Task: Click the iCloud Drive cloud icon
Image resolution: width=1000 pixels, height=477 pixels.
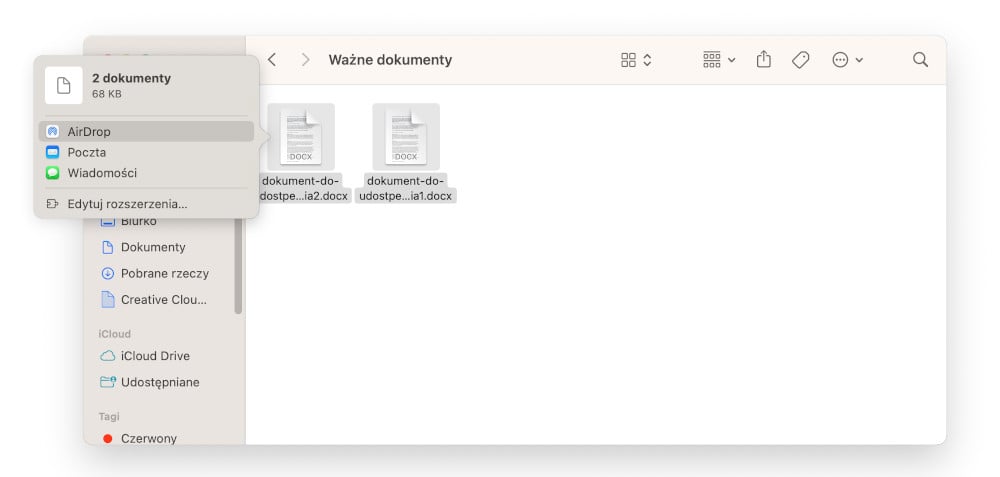Action: 108,356
